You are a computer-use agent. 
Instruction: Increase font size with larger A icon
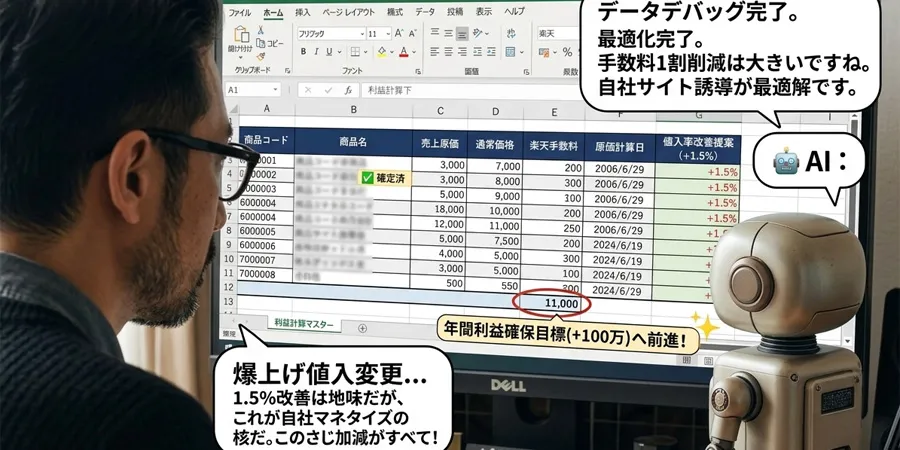400,34
